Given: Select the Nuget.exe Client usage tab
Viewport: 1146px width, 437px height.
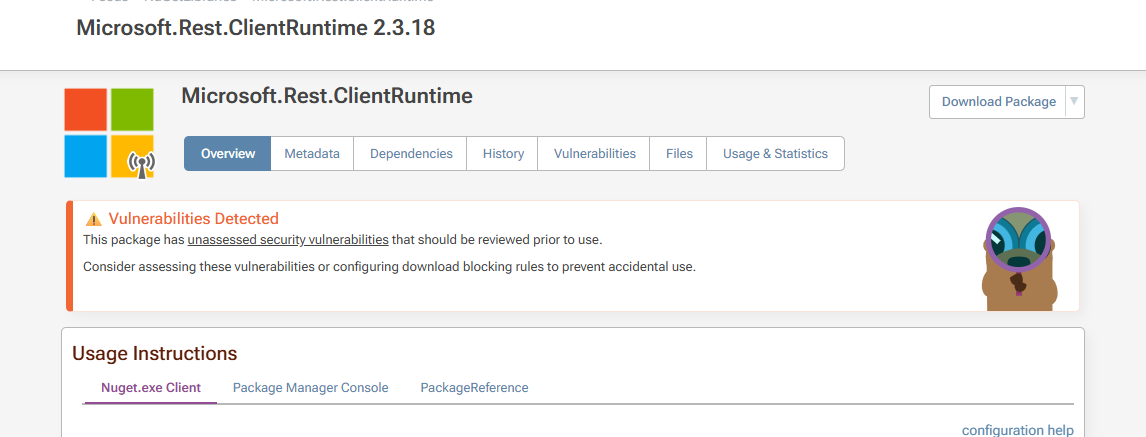Looking at the screenshot, I should tap(151, 388).
